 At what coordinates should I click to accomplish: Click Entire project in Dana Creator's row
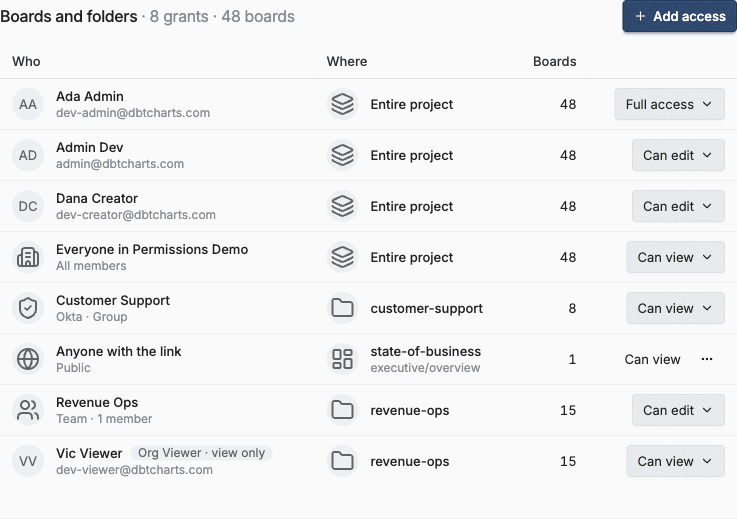(411, 206)
